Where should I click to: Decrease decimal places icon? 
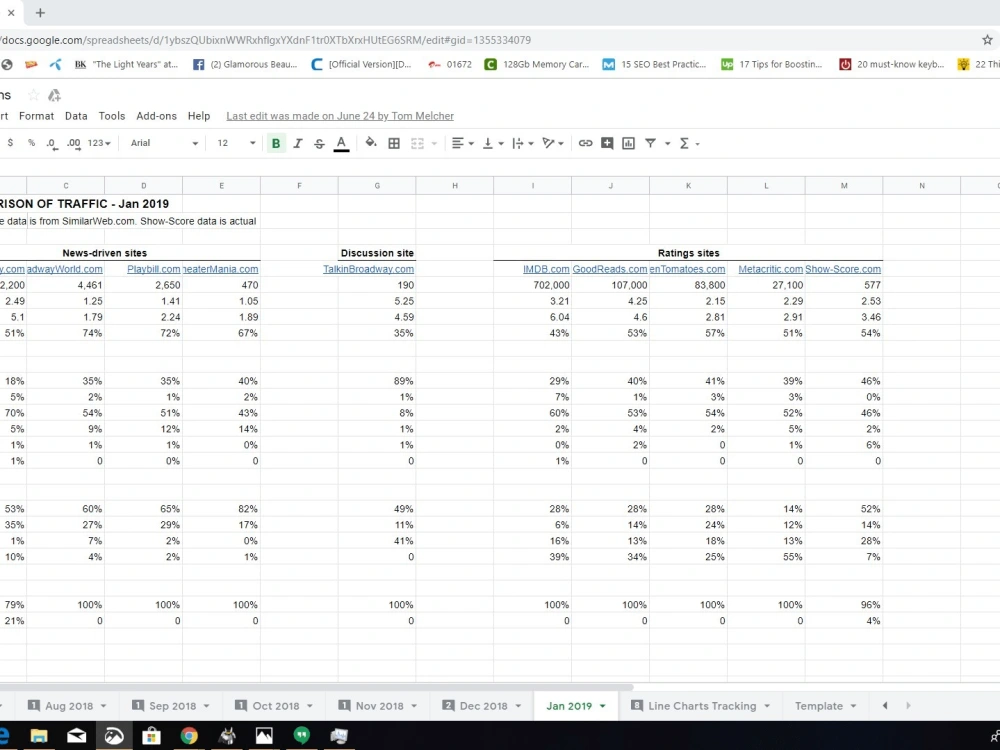pyautogui.click(x=52, y=143)
